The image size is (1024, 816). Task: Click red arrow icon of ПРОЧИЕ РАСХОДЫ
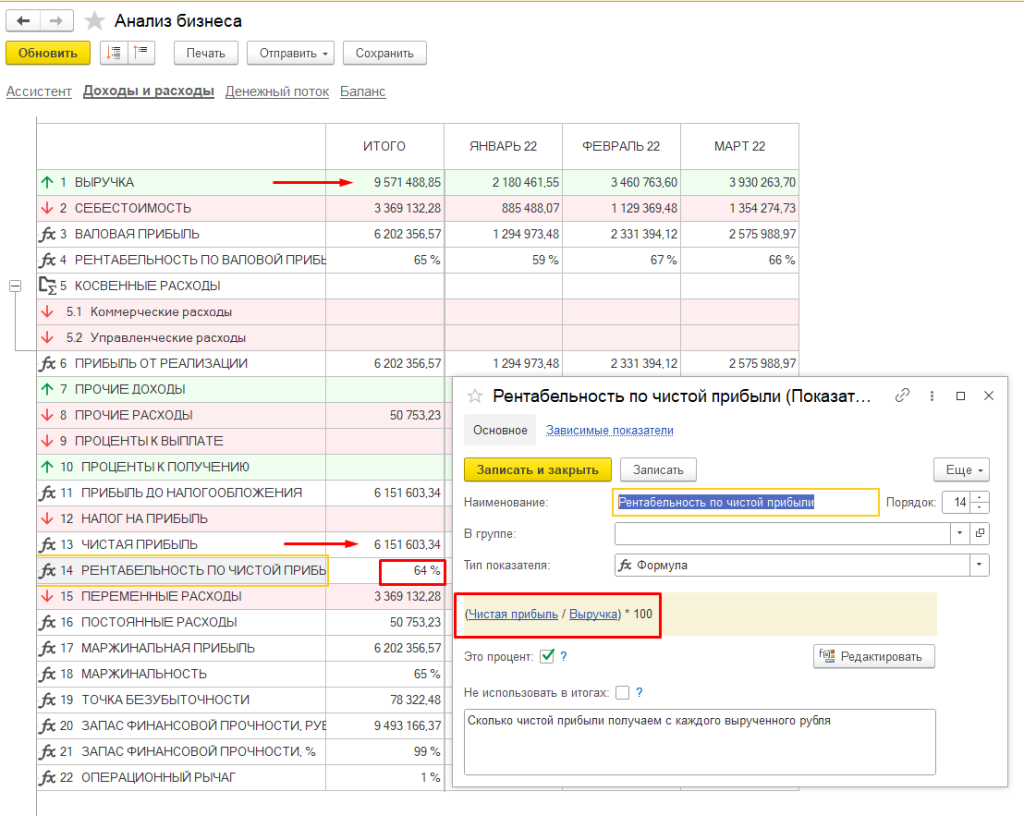coord(47,415)
